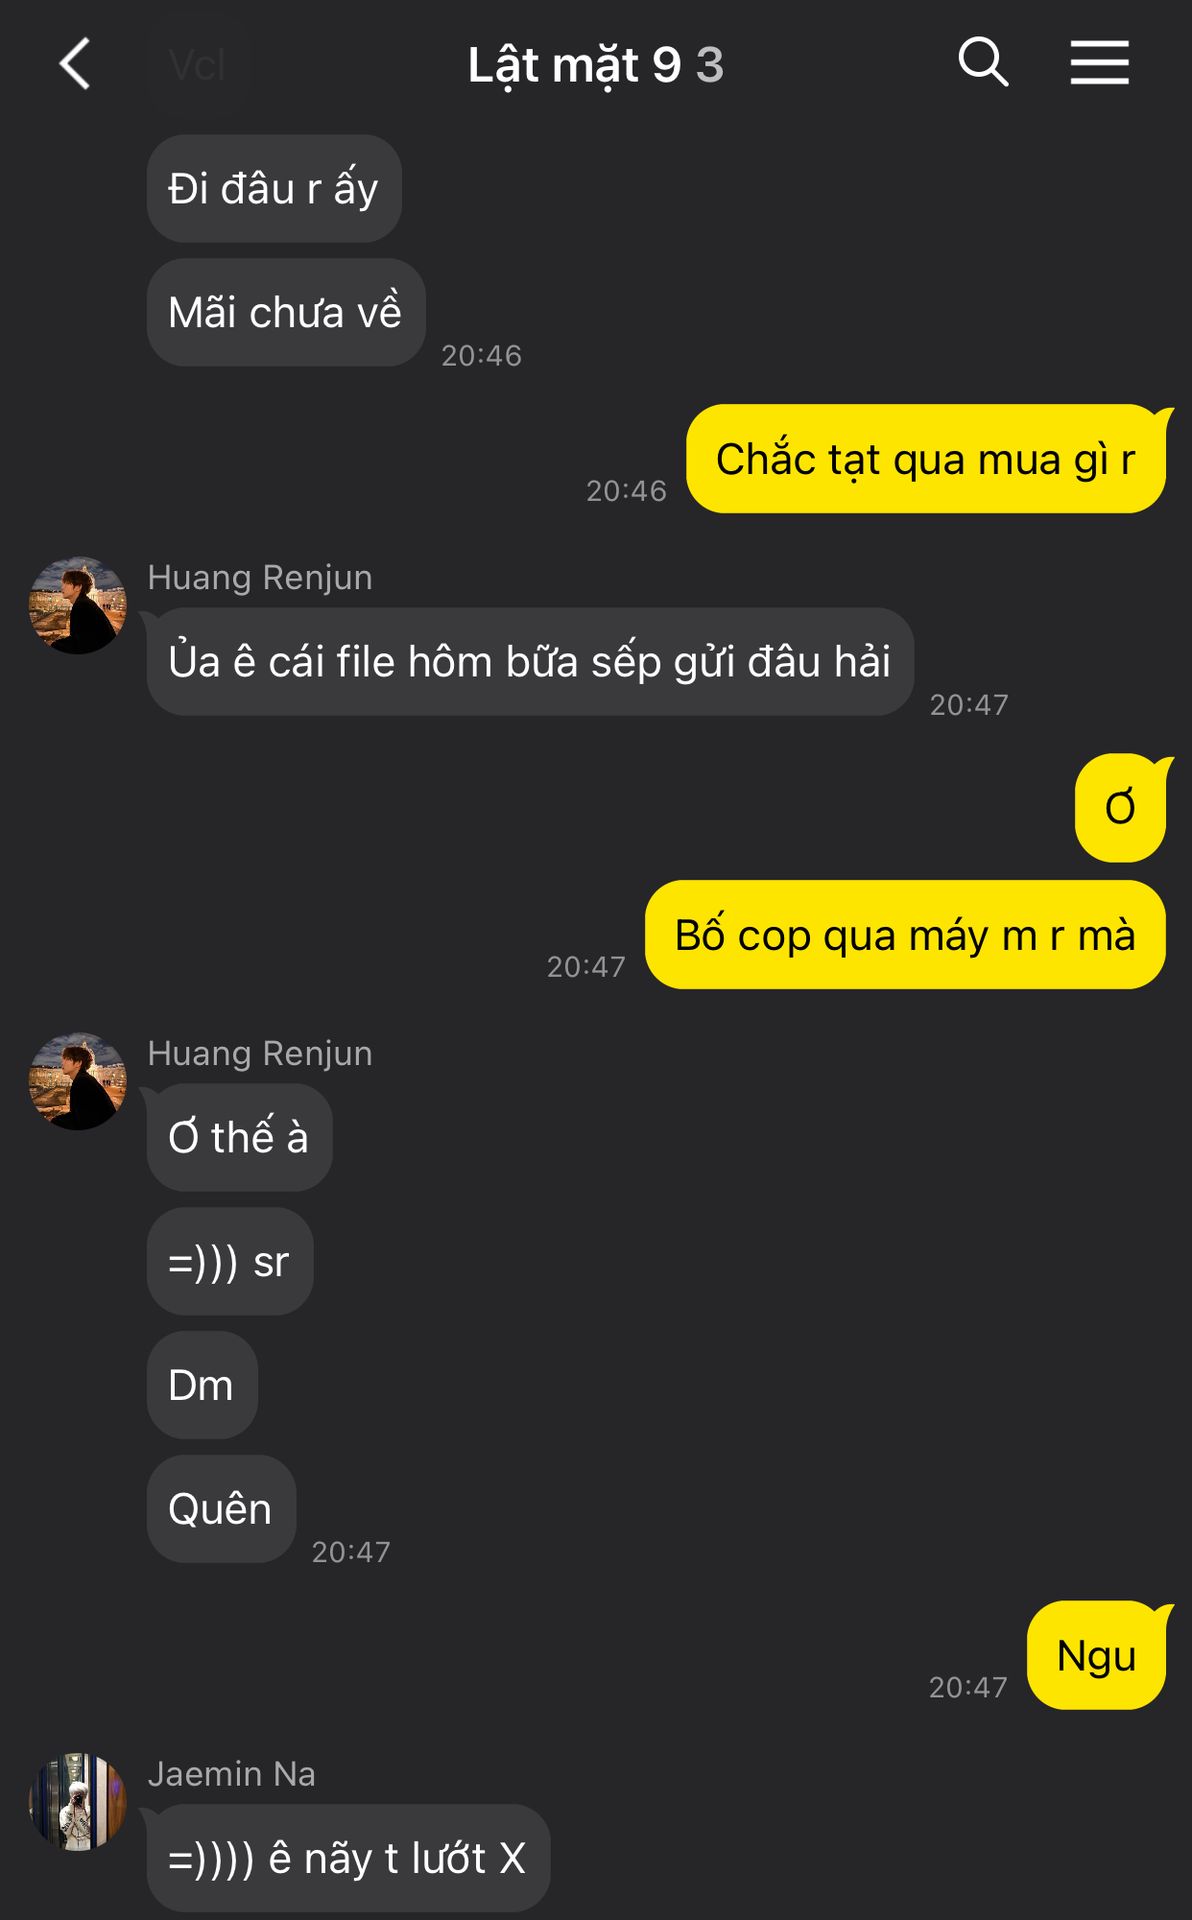Open the hamburger menu icon
The height and width of the screenshot is (1920, 1192).
1099,63
